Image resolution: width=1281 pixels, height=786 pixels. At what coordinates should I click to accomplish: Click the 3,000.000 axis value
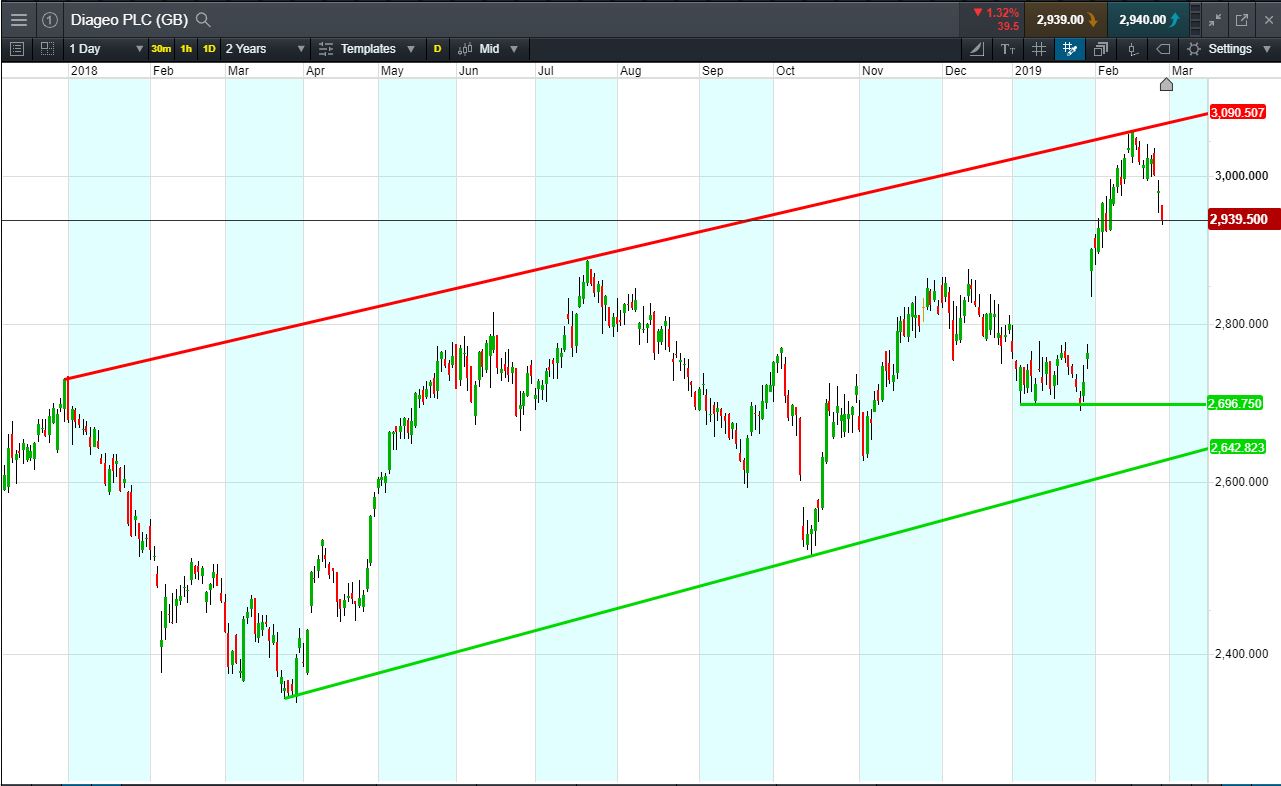(x=1240, y=176)
